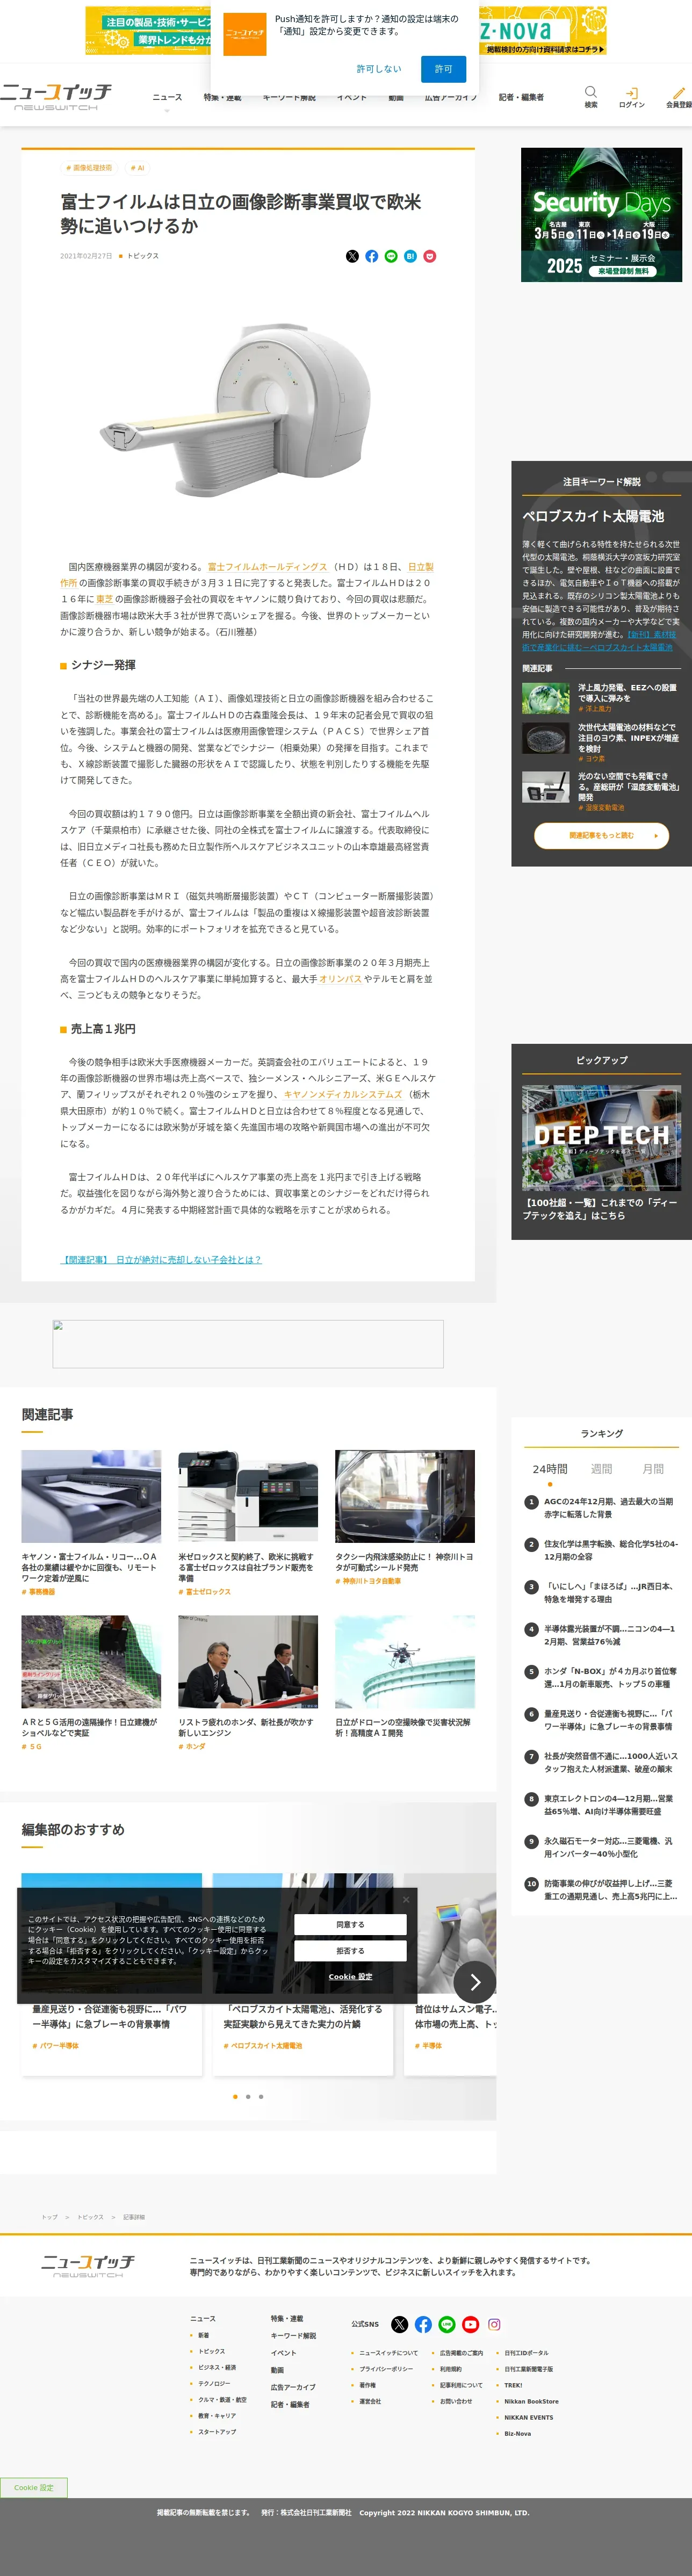Open the footer YouTube icon
This screenshot has width=692, height=2576.
[471, 2324]
